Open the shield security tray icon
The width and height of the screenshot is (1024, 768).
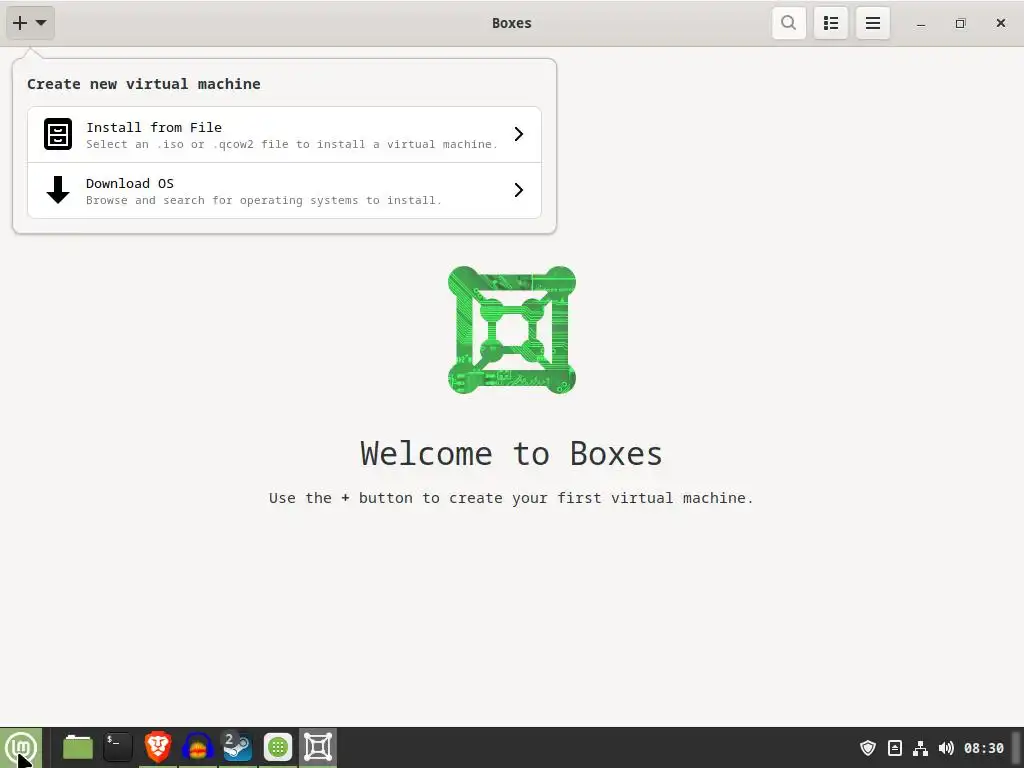coord(867,748)
